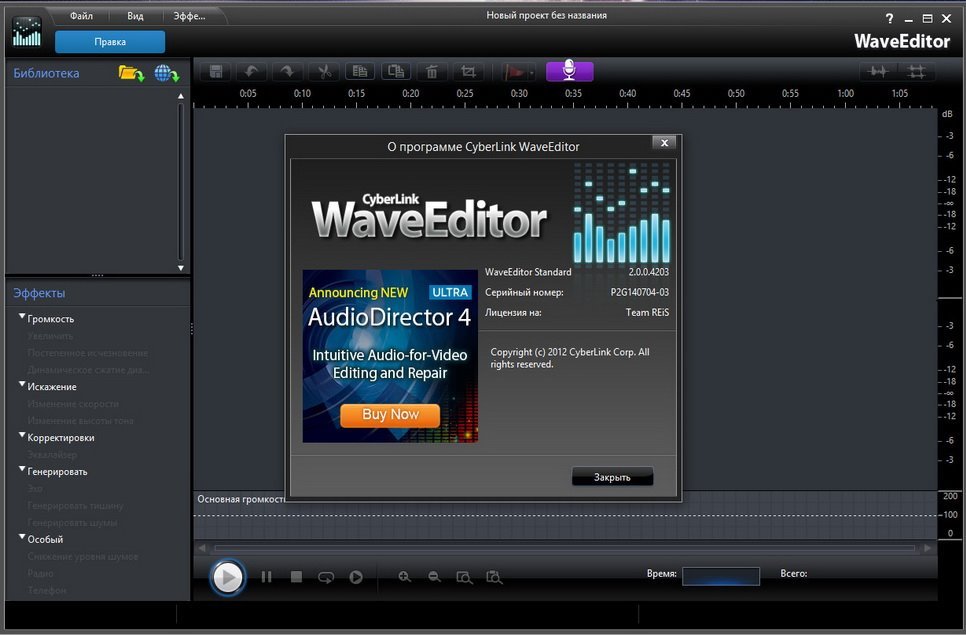Image resolution: width=966 pixels, height=635 pixels.
Task: Select the Эхо effect
Action: click(x=34, y=488)
